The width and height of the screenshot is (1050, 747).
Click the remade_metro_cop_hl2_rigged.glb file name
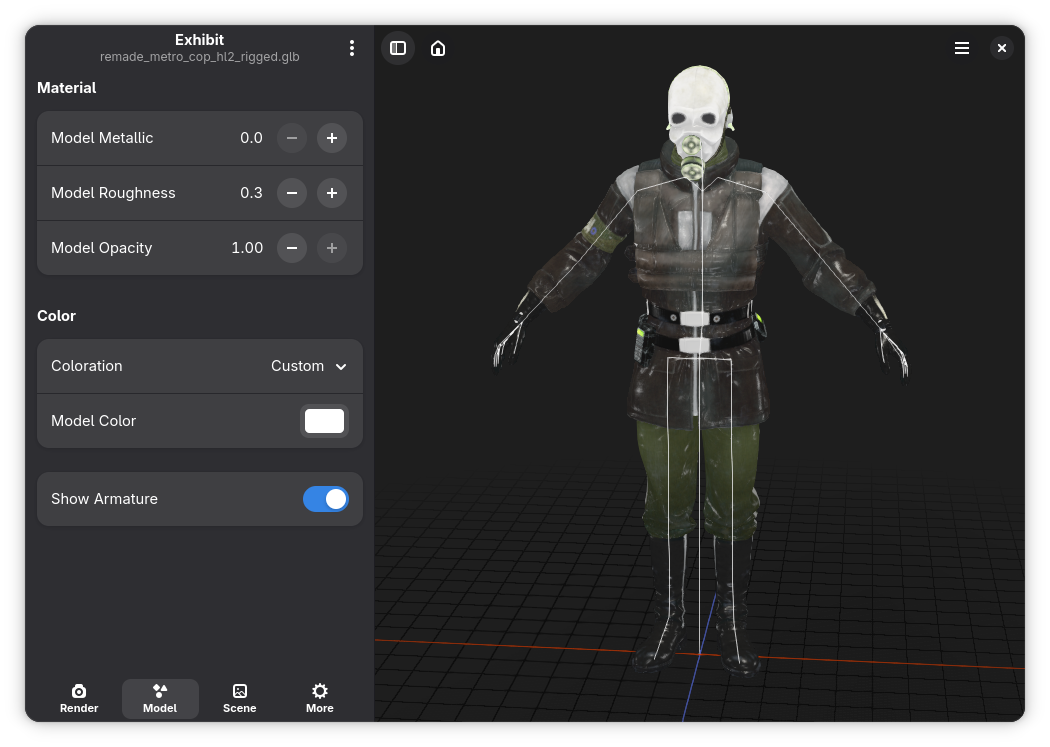tap(200, 57)
